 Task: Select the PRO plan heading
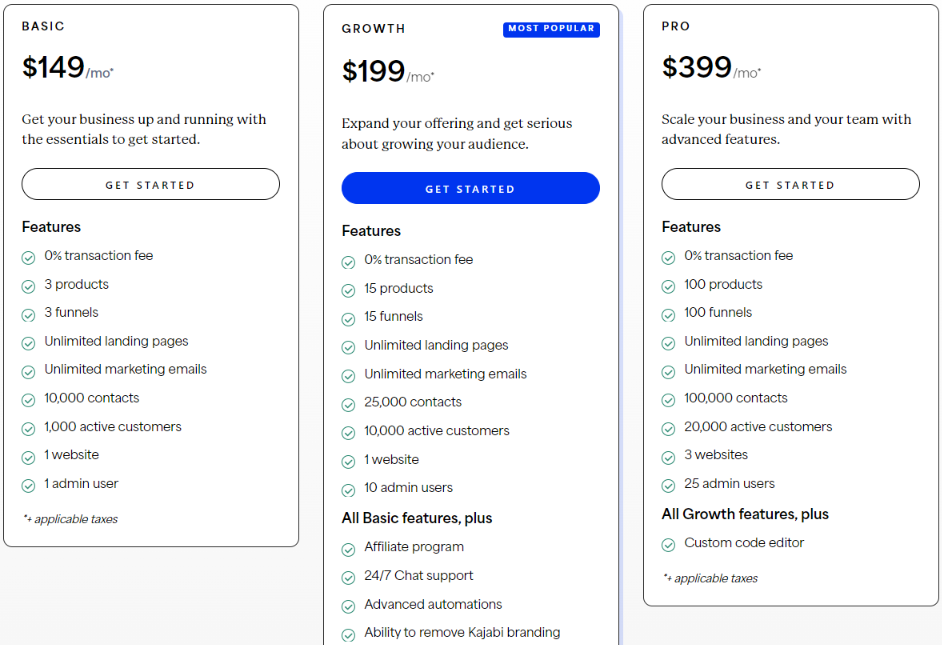click(x=675, y=26)
